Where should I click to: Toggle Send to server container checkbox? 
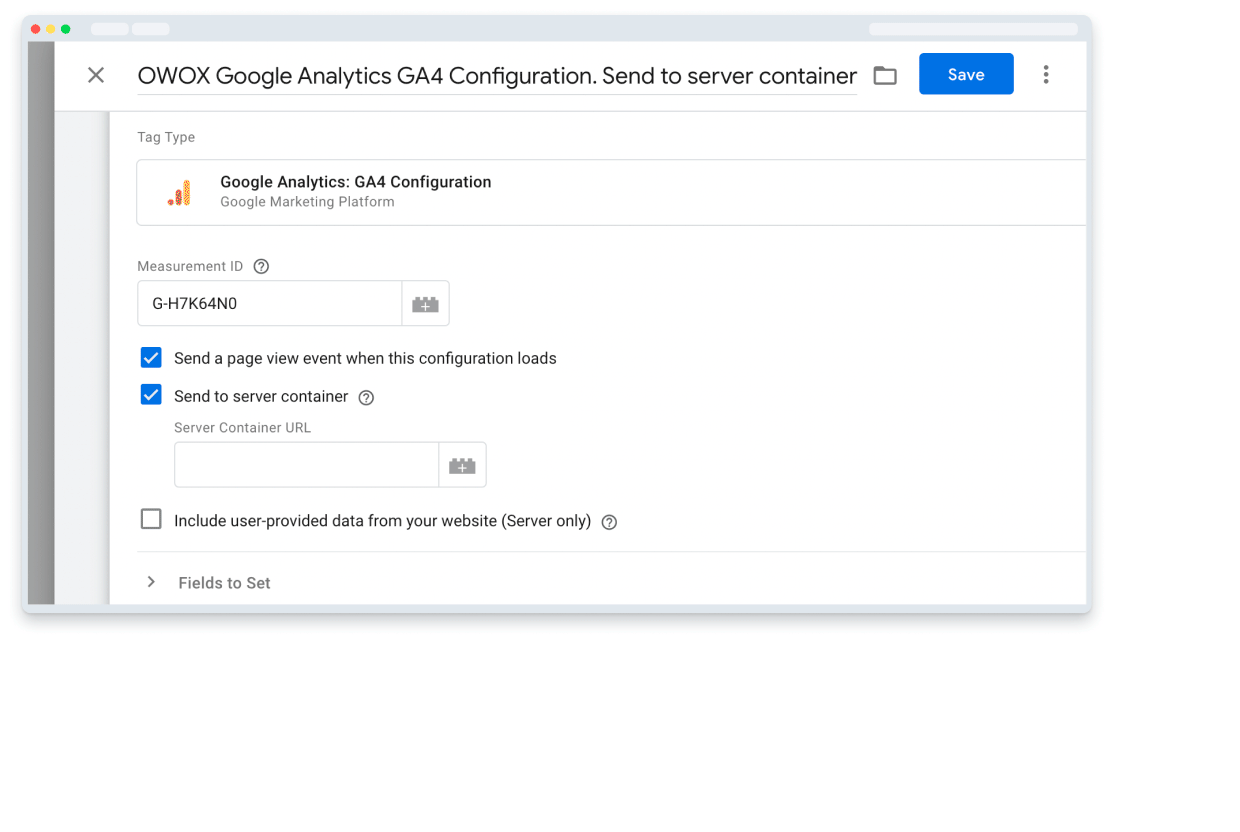[151, 395]
